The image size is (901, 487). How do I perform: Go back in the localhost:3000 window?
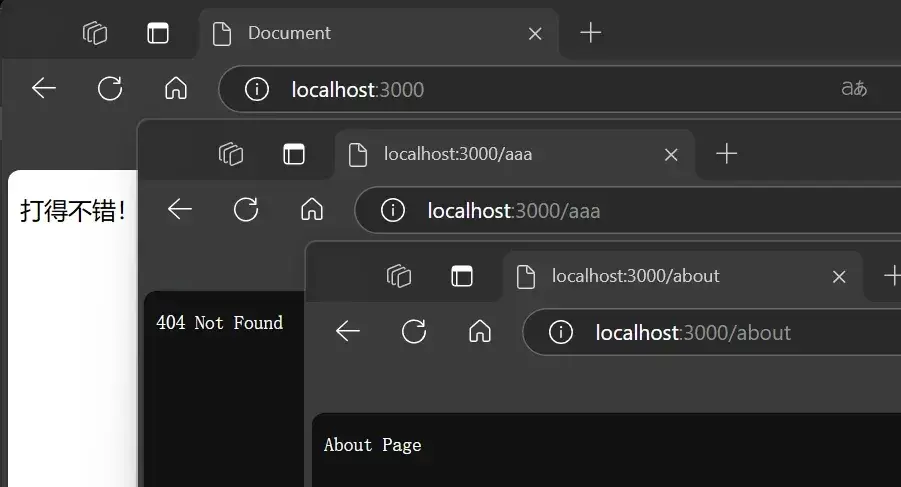coord(44,89)
